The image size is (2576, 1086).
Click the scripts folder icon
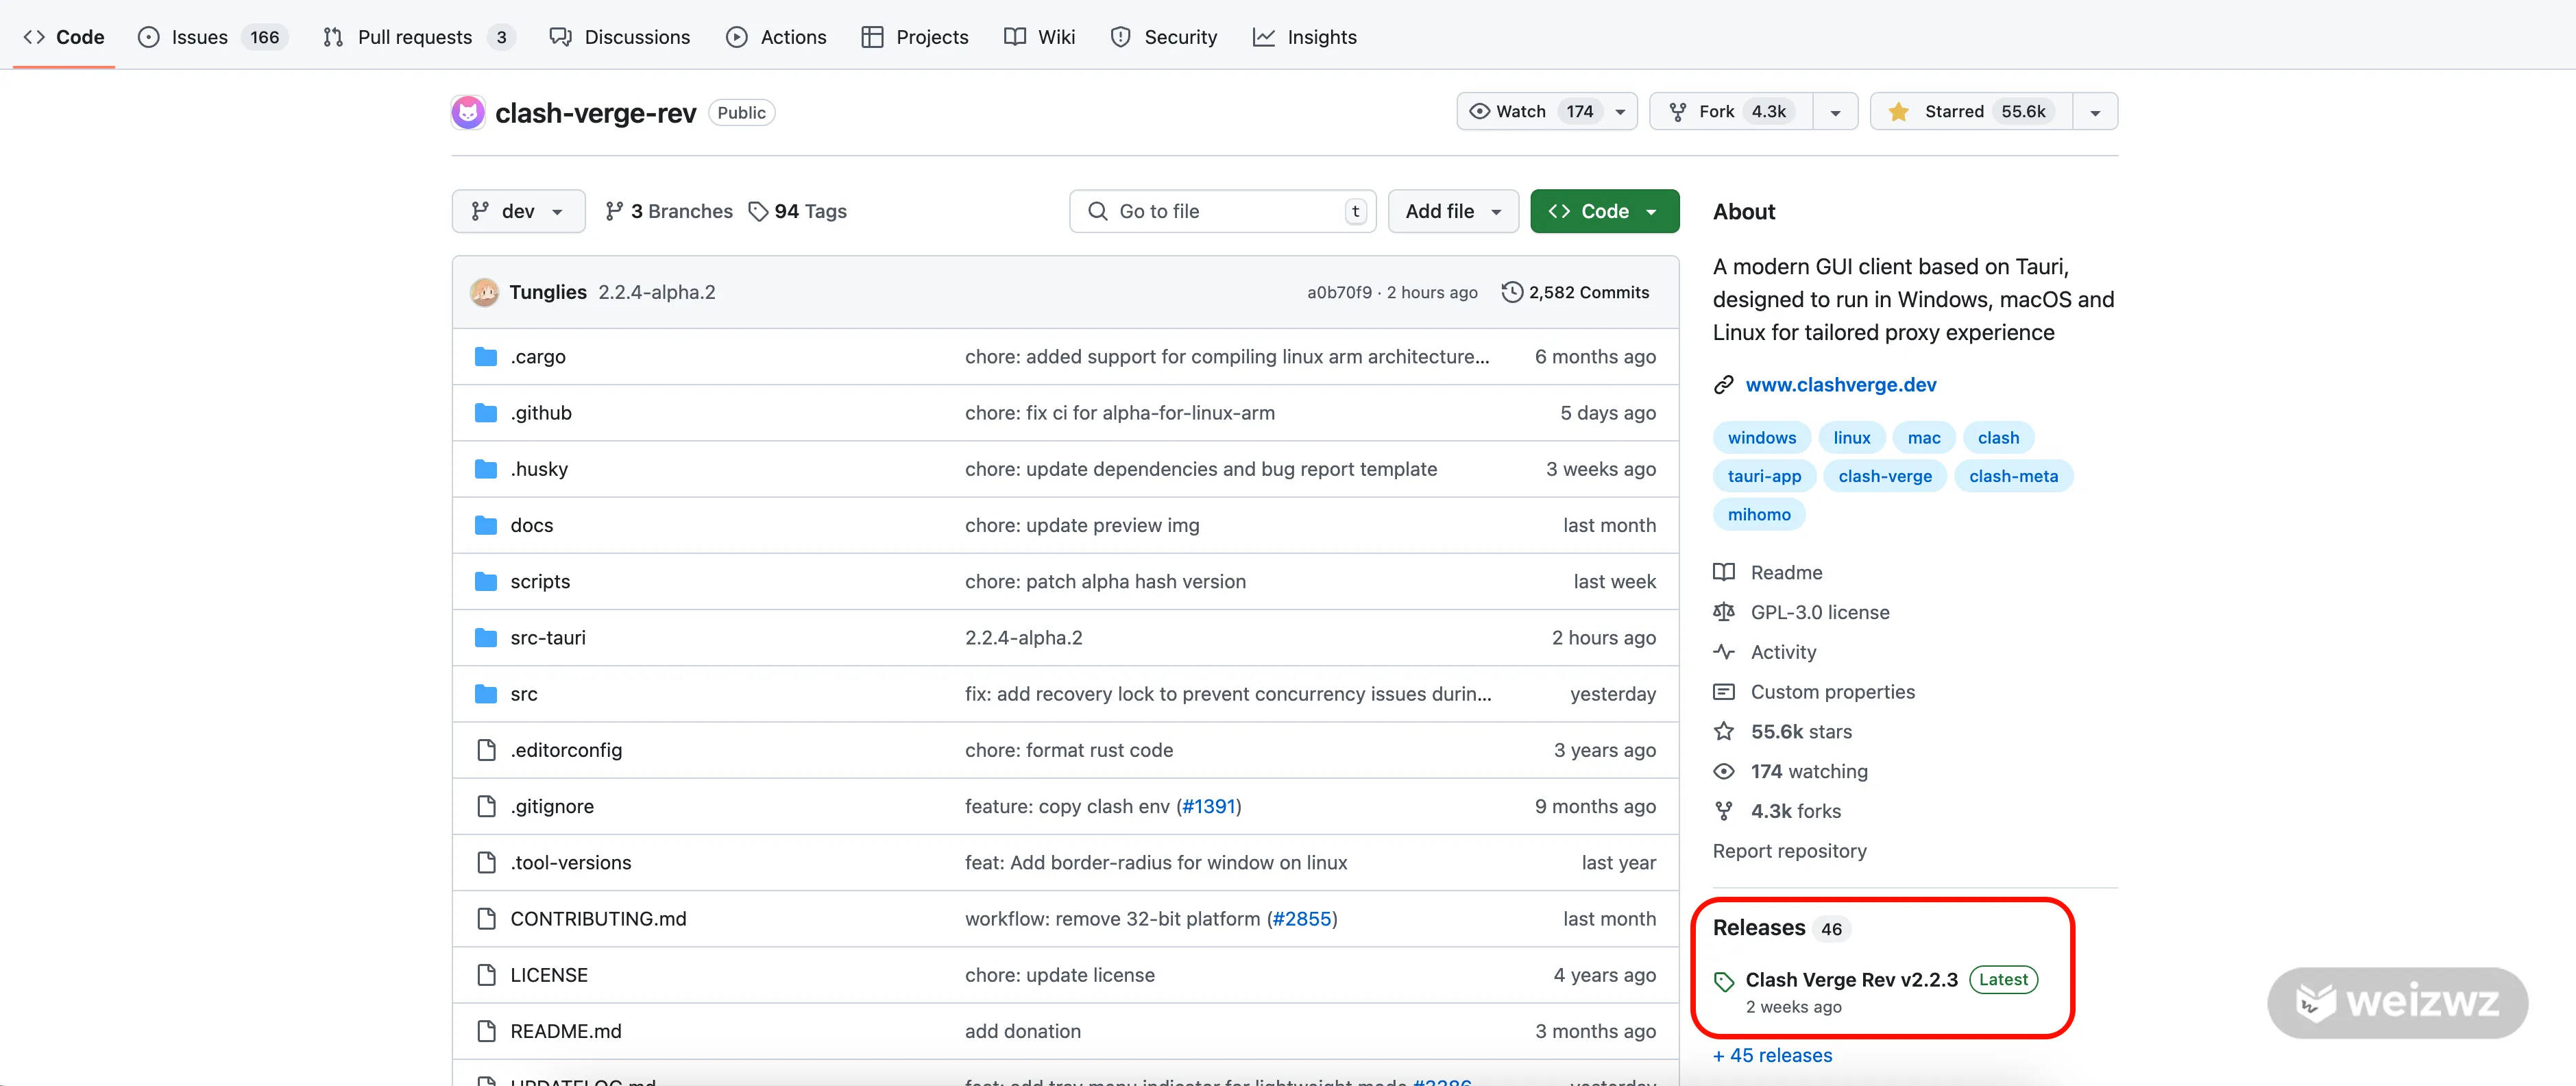click(486, 581)
